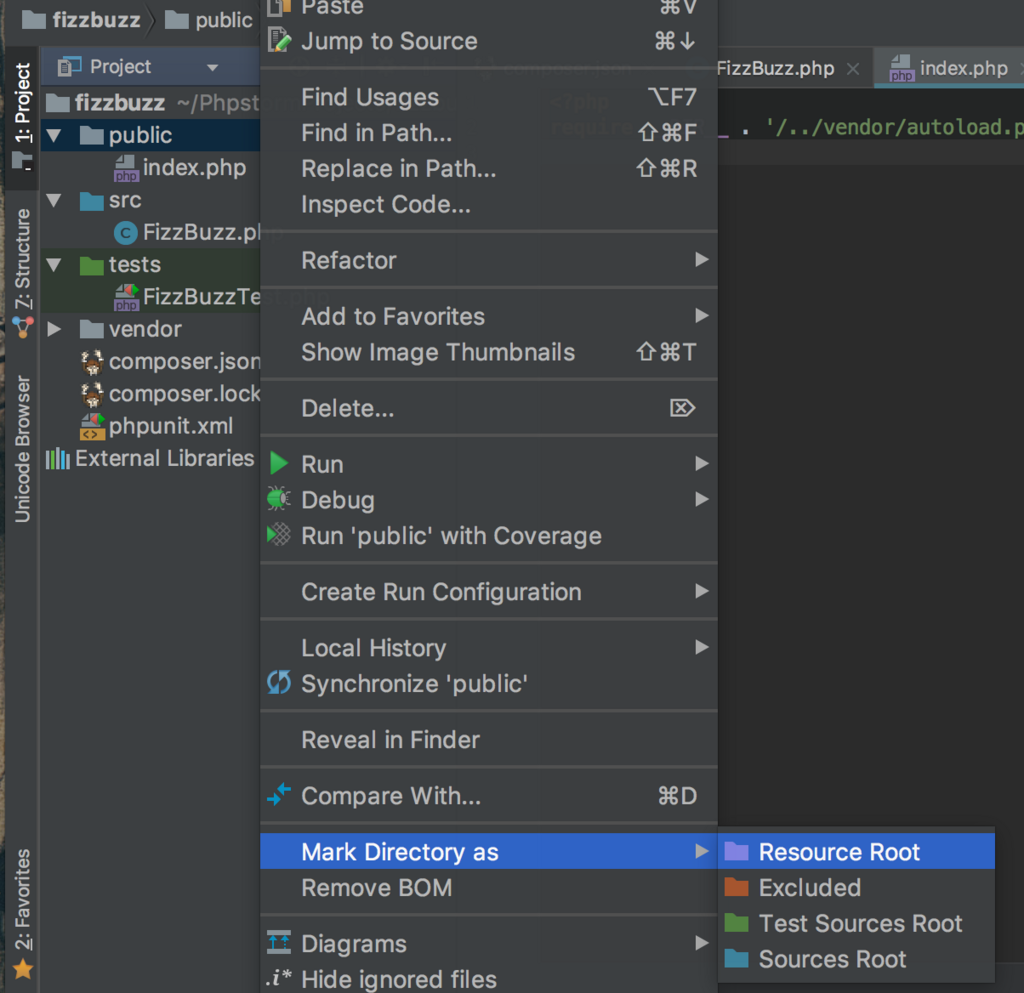Select the vendor folder in tree
Image resolution: width=1024 pixels, height=993 pixels.
(x=150, y=329)
